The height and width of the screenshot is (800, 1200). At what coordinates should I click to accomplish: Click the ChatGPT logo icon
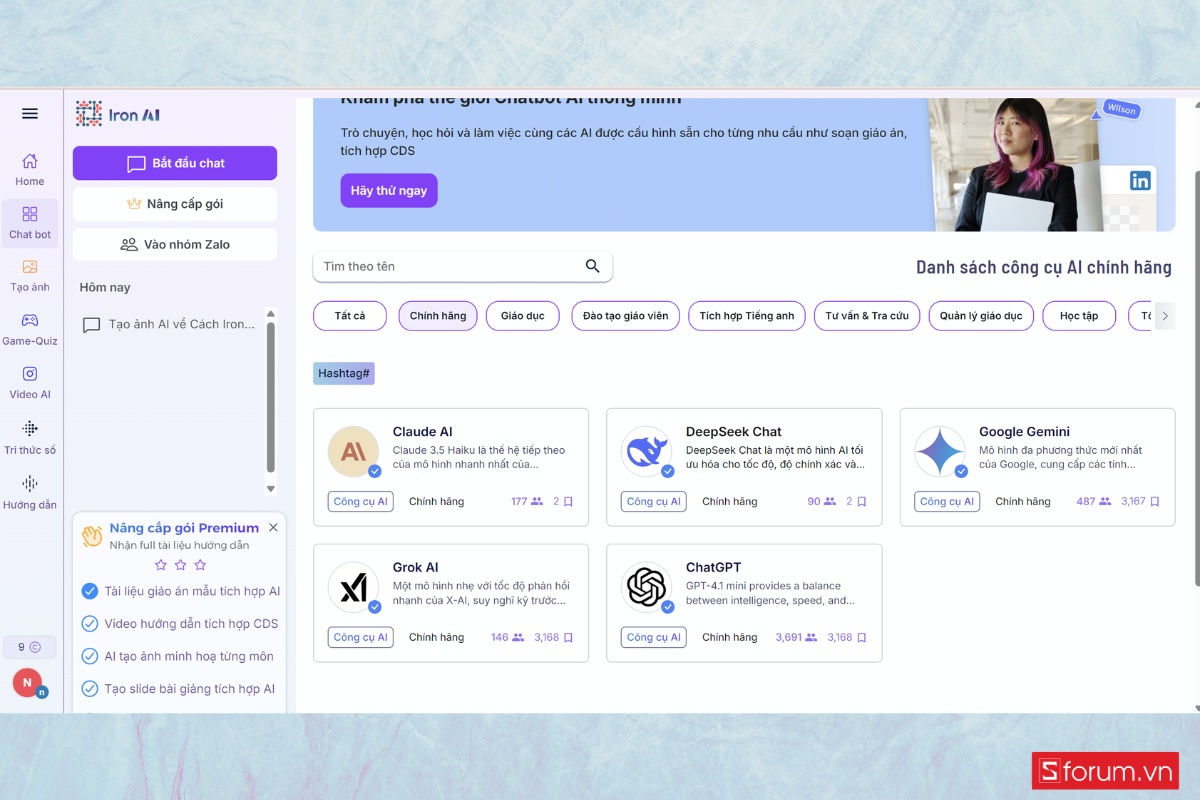point(646,587)
